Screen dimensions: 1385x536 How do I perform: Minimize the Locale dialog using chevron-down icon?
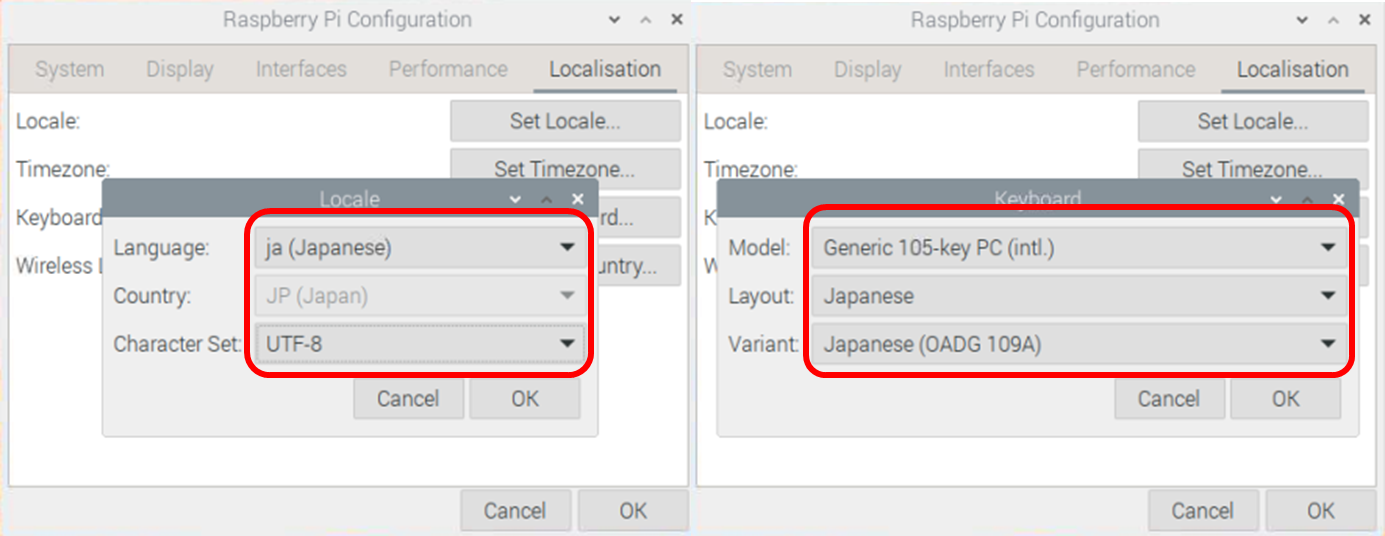pyautogui.click(x=515, y=199)
